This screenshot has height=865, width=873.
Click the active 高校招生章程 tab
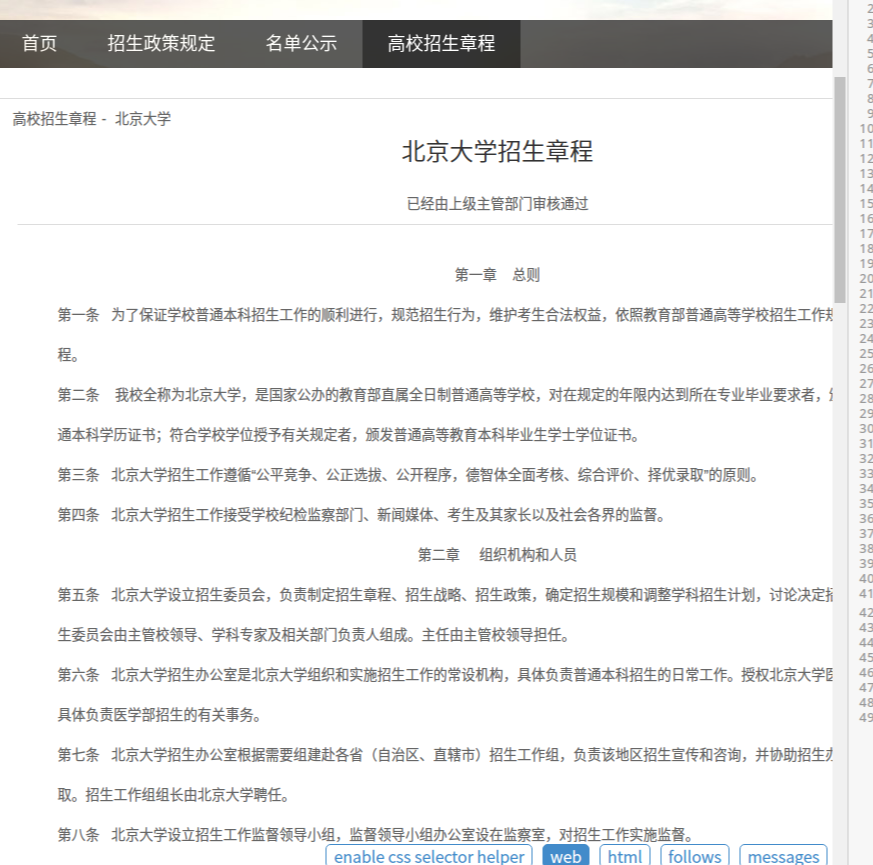441,44
